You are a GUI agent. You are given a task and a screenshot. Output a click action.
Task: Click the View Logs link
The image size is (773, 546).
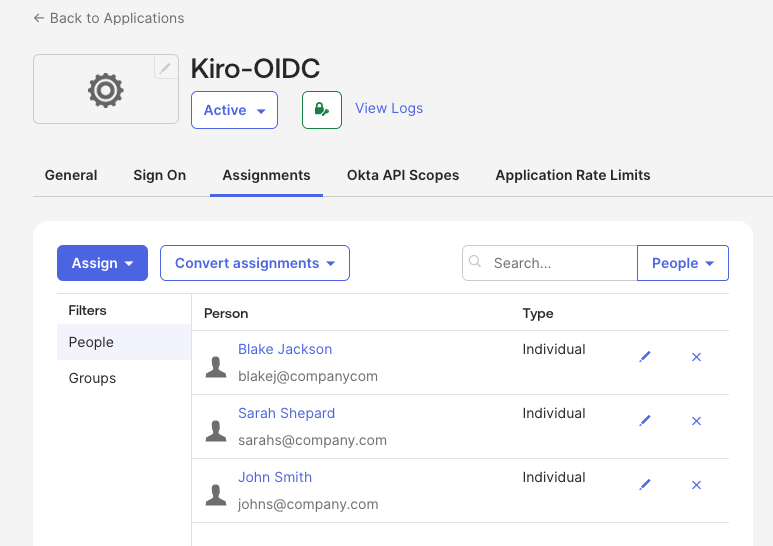pyautogui.click(x=389, y=108)
